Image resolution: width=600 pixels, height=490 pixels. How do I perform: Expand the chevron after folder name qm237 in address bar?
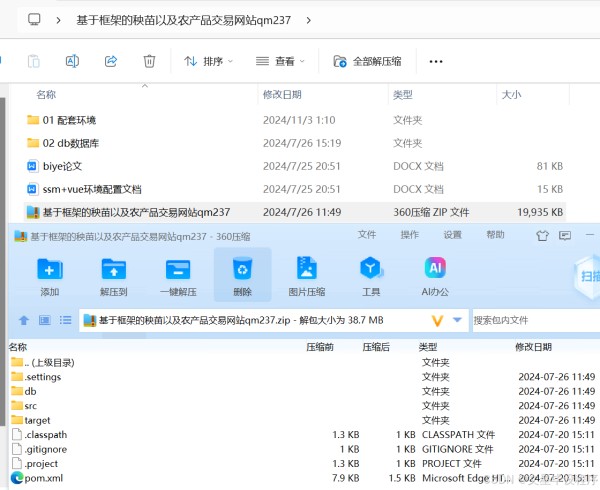click(x=308, y=20)
